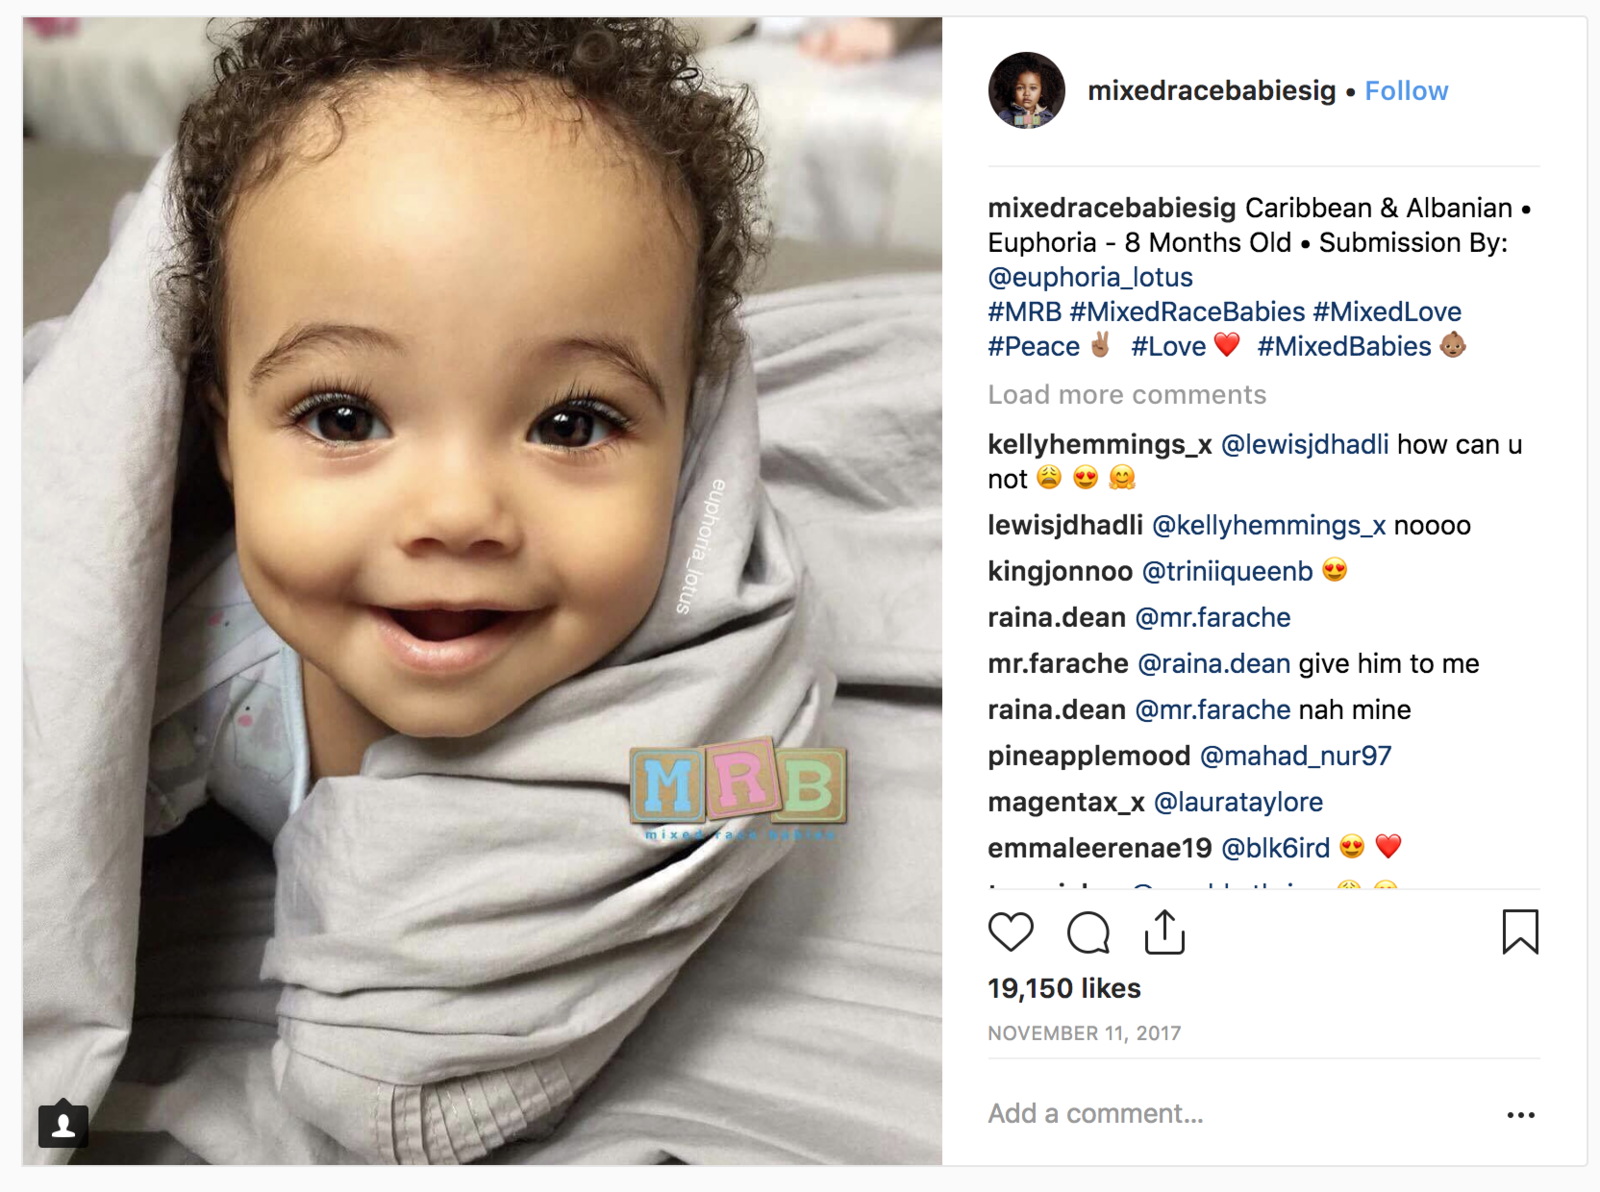View the 19,150 likes list

click(1064, 988)
